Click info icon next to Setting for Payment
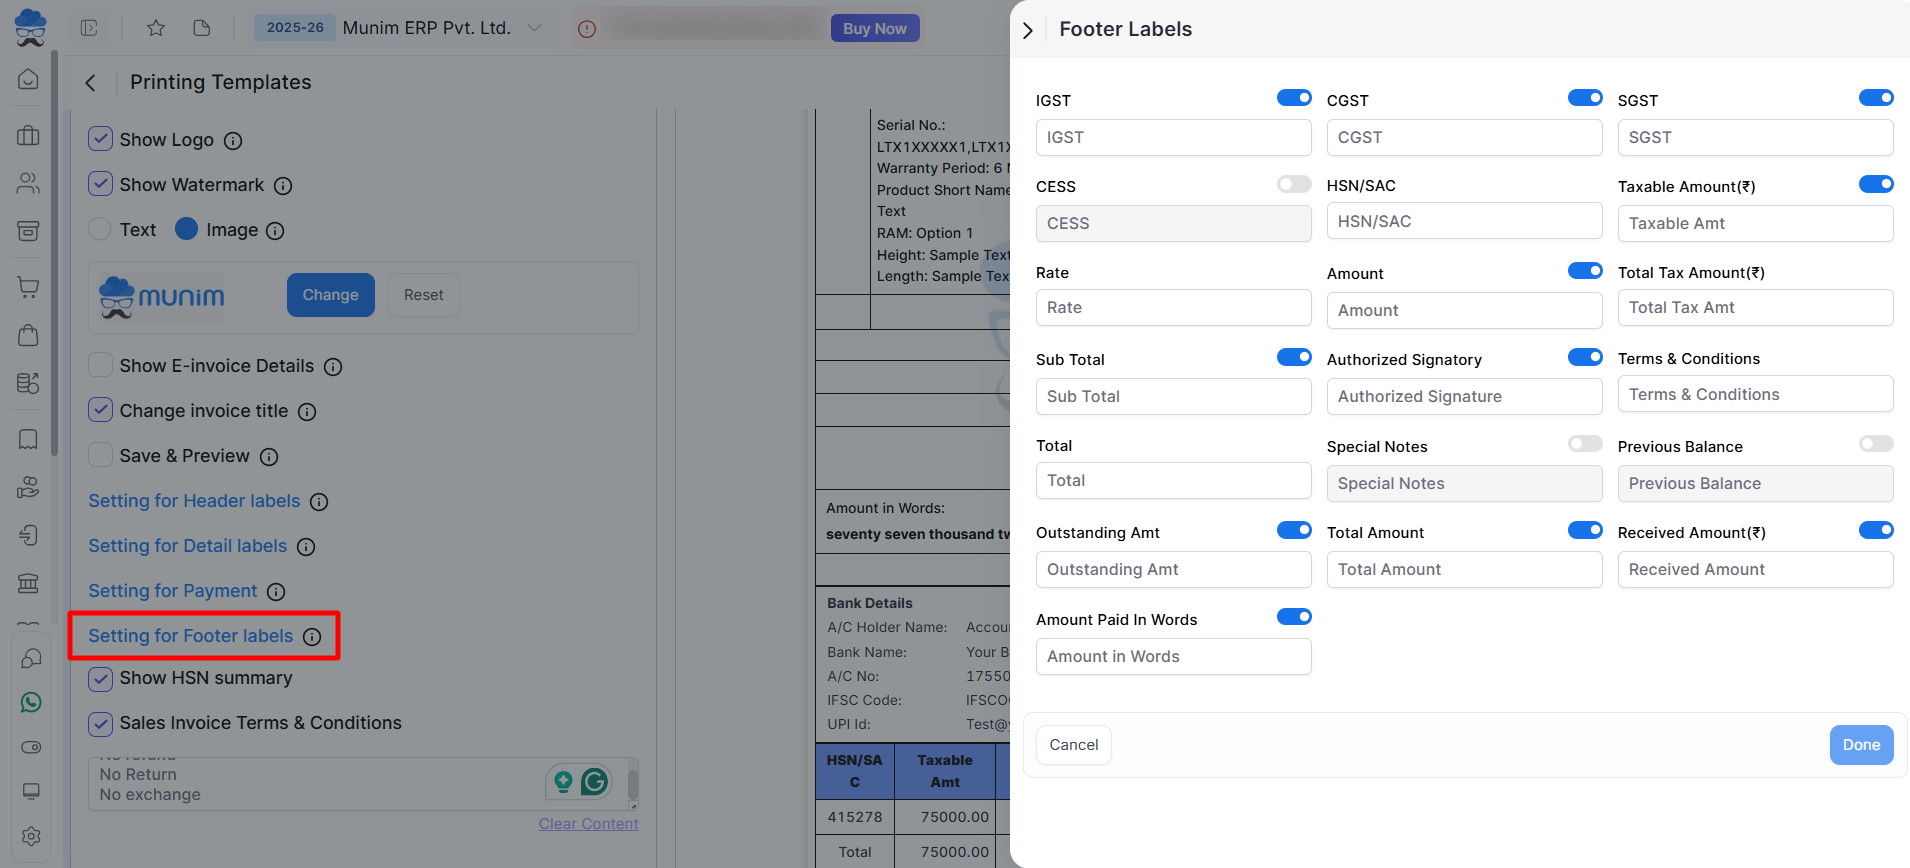This screenshot has height=868, width=1910. pos(276,592)
